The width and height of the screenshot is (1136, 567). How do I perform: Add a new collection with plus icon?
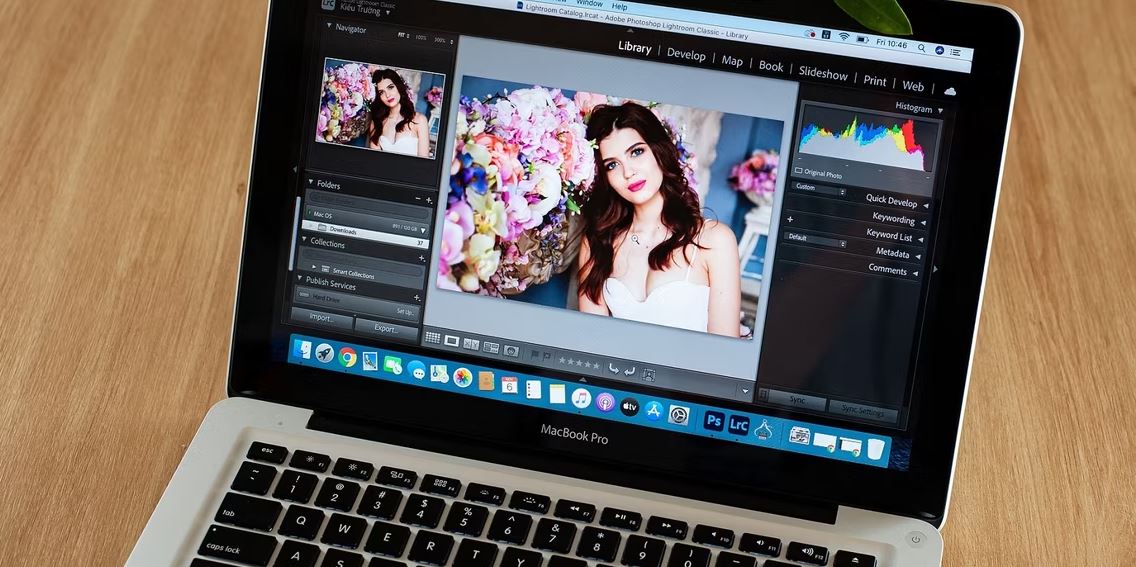[422, 258]
